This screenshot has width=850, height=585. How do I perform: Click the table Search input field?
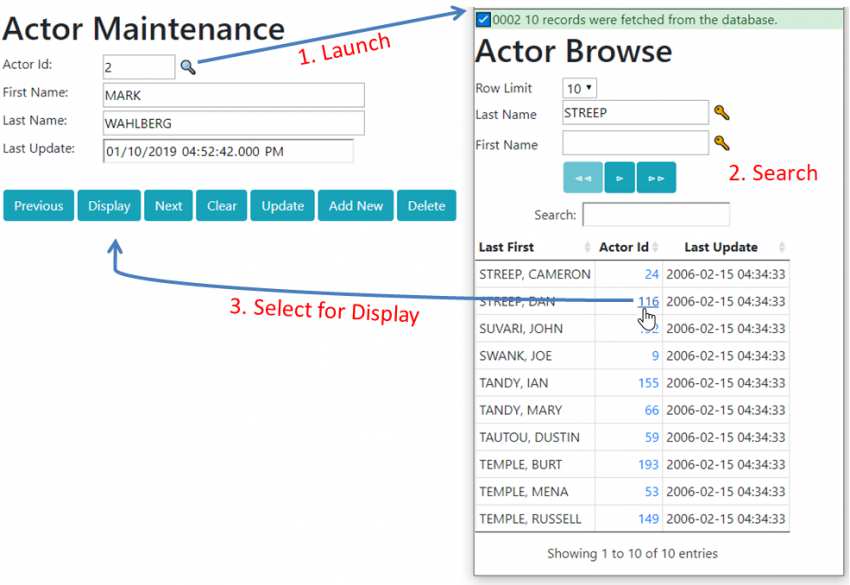656,215
